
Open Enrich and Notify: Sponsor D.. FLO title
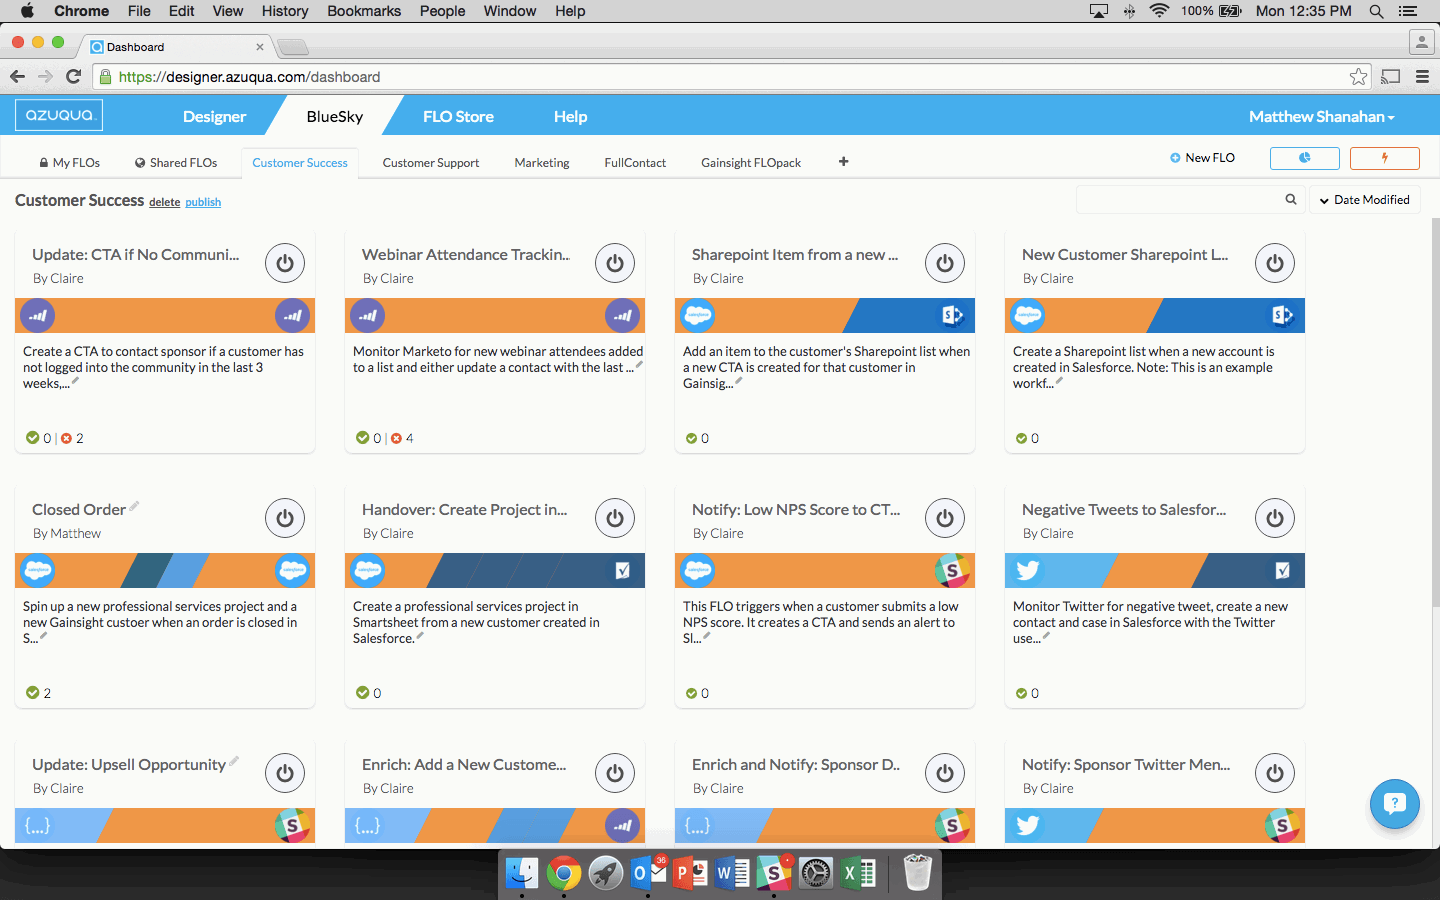click(796, 764)
